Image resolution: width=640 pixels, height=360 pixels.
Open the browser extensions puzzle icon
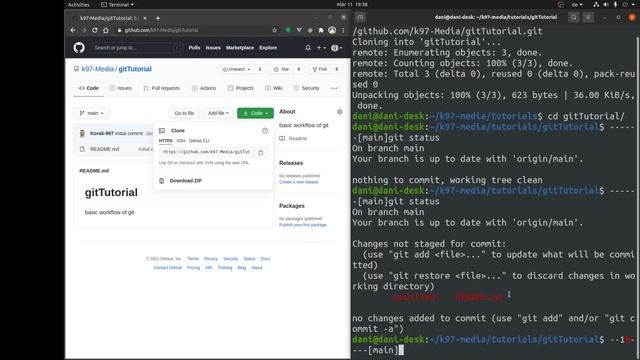coord(321,30)
